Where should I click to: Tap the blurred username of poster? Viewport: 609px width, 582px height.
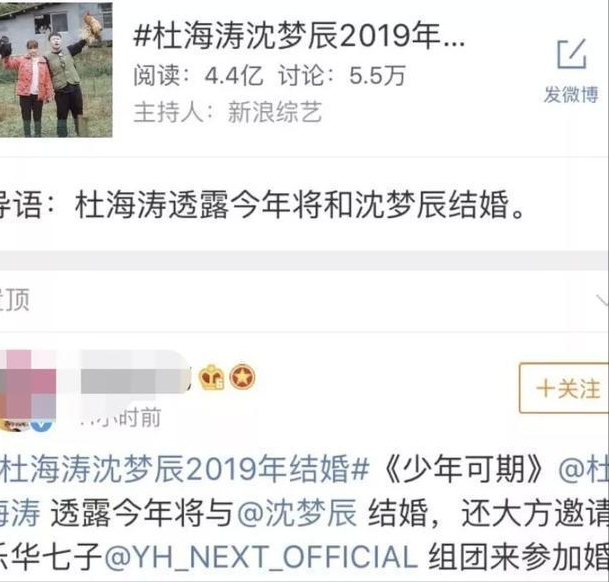134,376
